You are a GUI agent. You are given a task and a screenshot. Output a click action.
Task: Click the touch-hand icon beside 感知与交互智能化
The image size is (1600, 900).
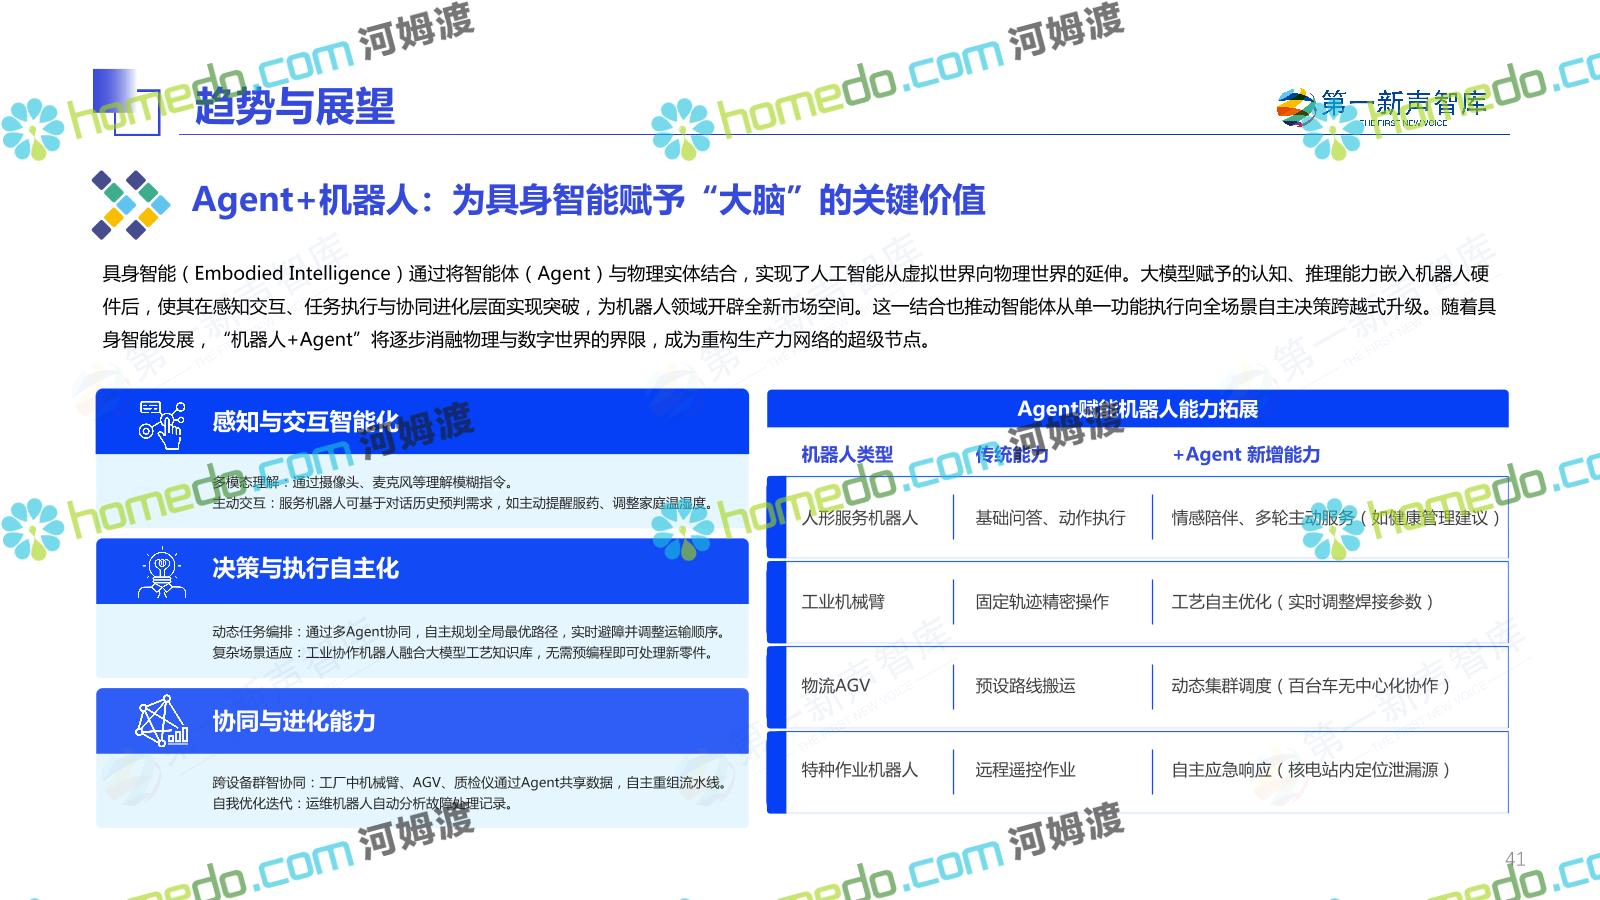pos(162,423)
